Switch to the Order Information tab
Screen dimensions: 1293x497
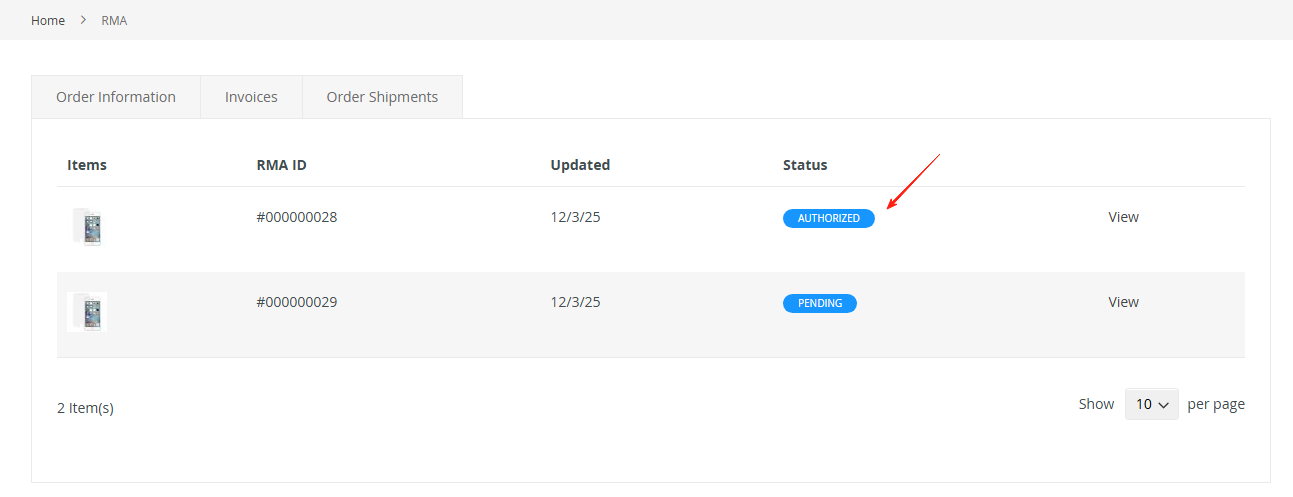pyautogui.click(x=116, y=97)
